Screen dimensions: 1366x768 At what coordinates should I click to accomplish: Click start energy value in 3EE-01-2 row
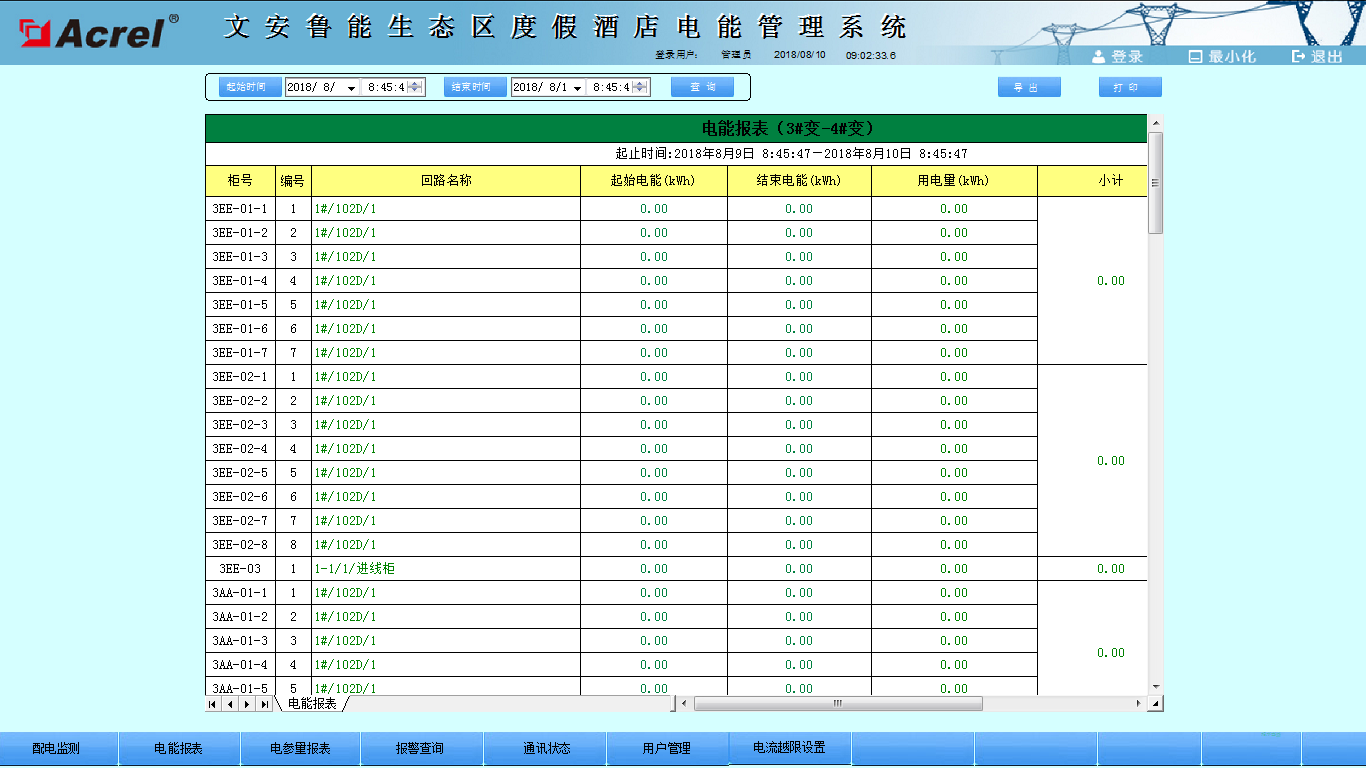(x=654, y=233)
